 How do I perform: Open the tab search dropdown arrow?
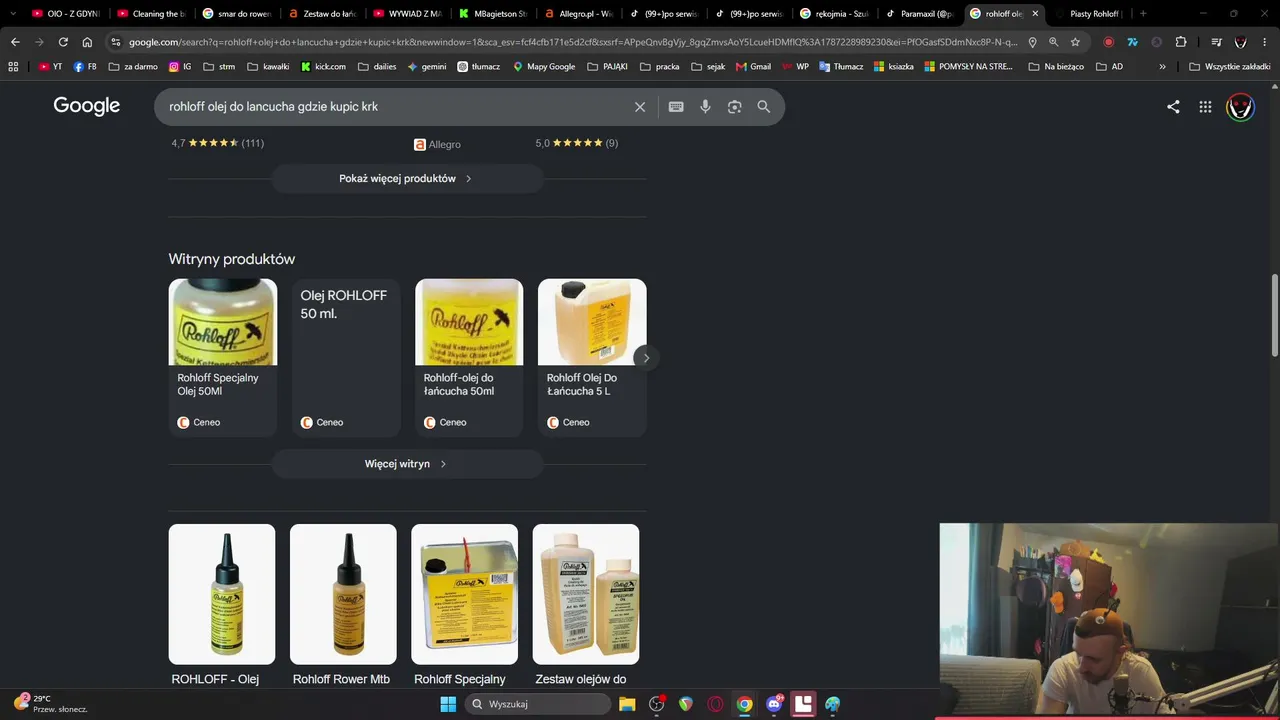(x=12, y=14)
